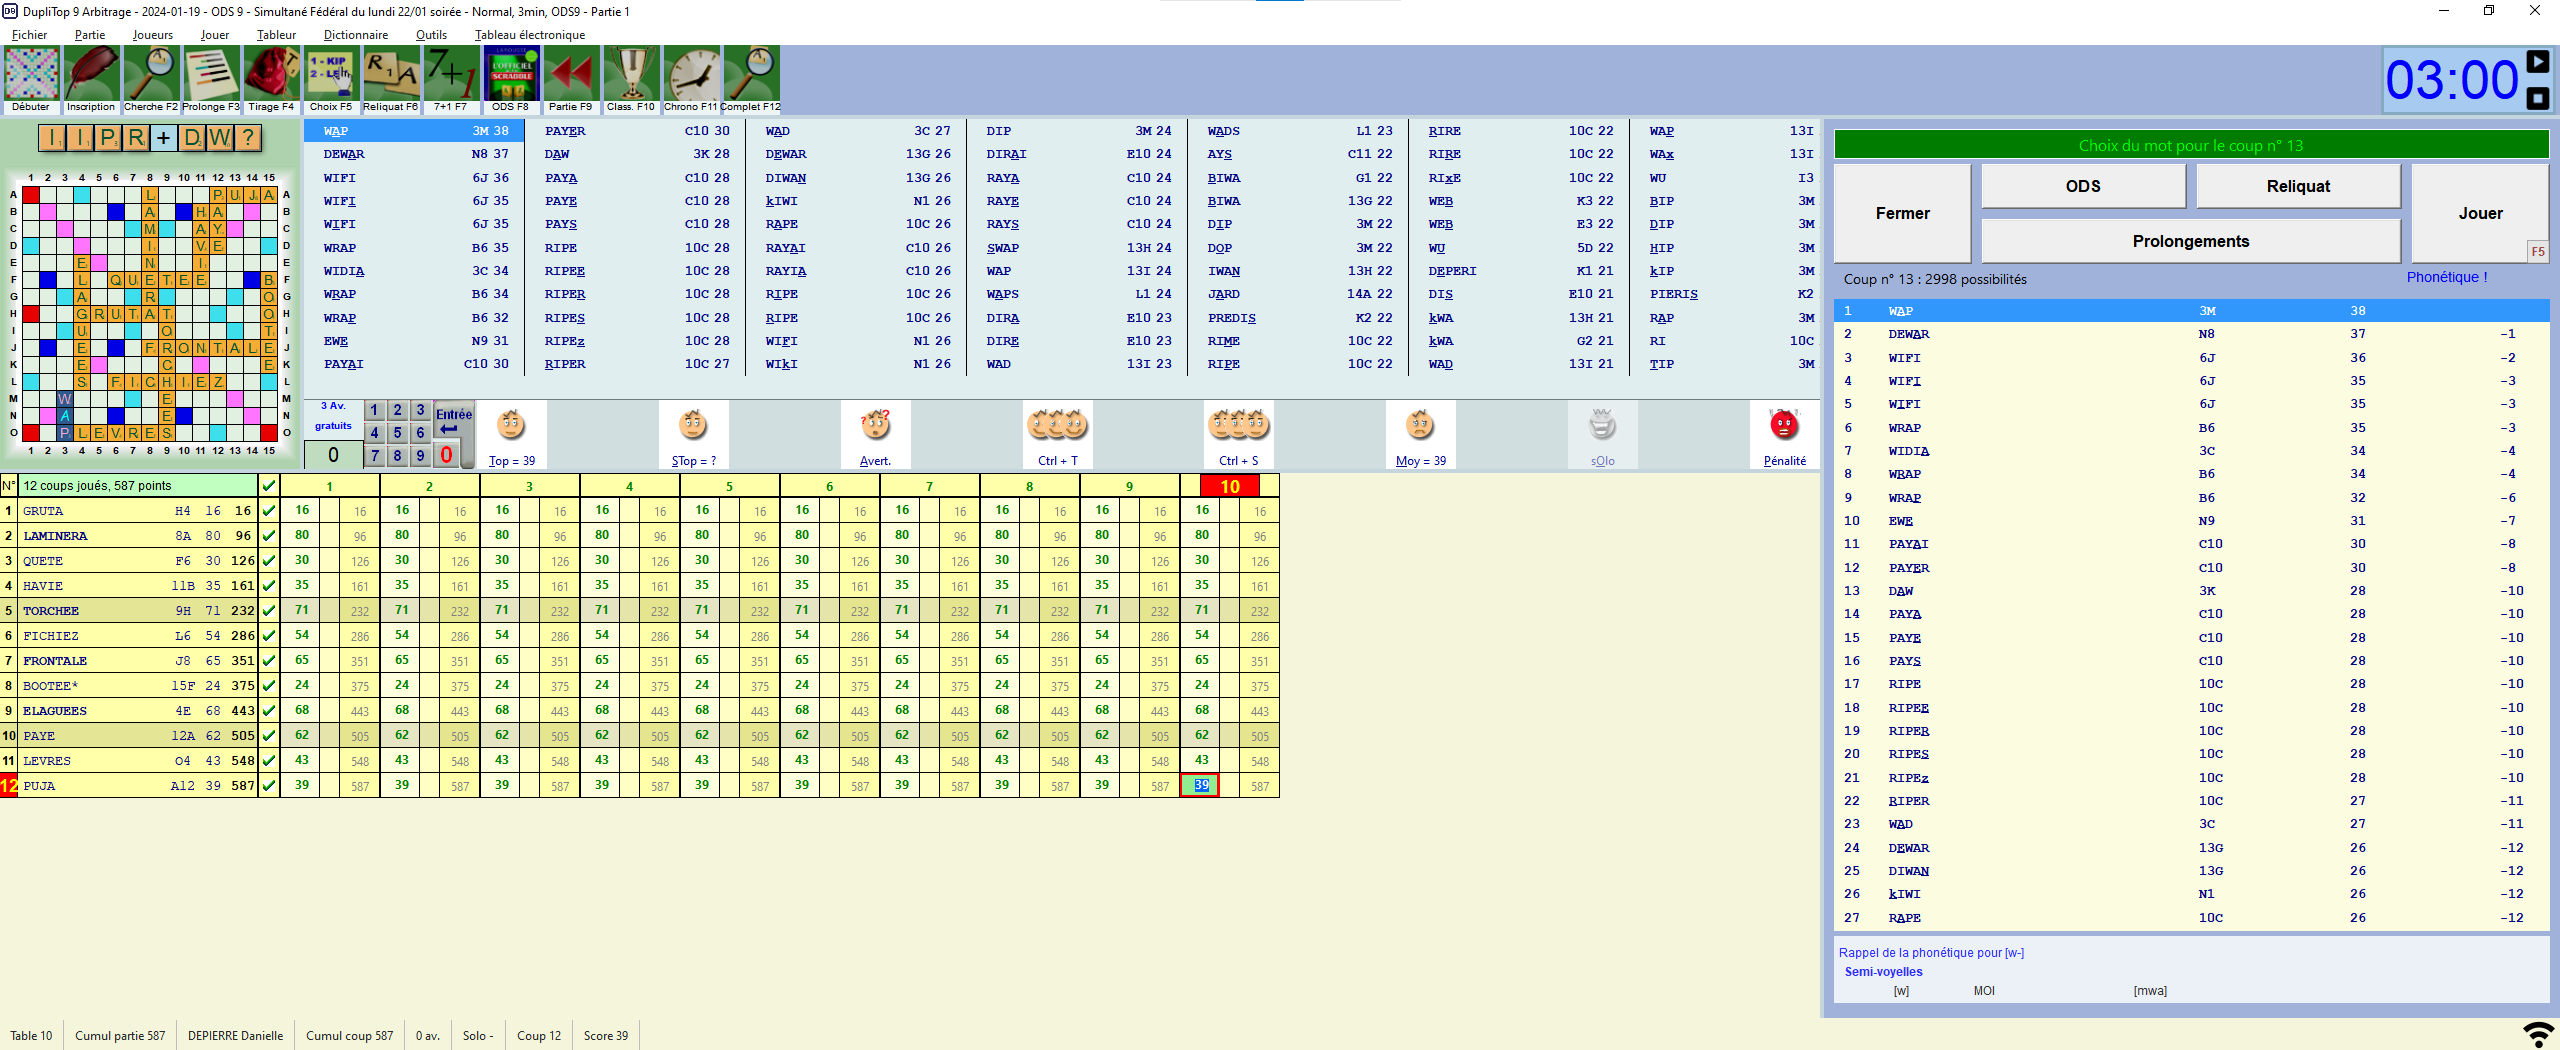
Task: Open the Dictionnaire menu
Action: (355, 35)
